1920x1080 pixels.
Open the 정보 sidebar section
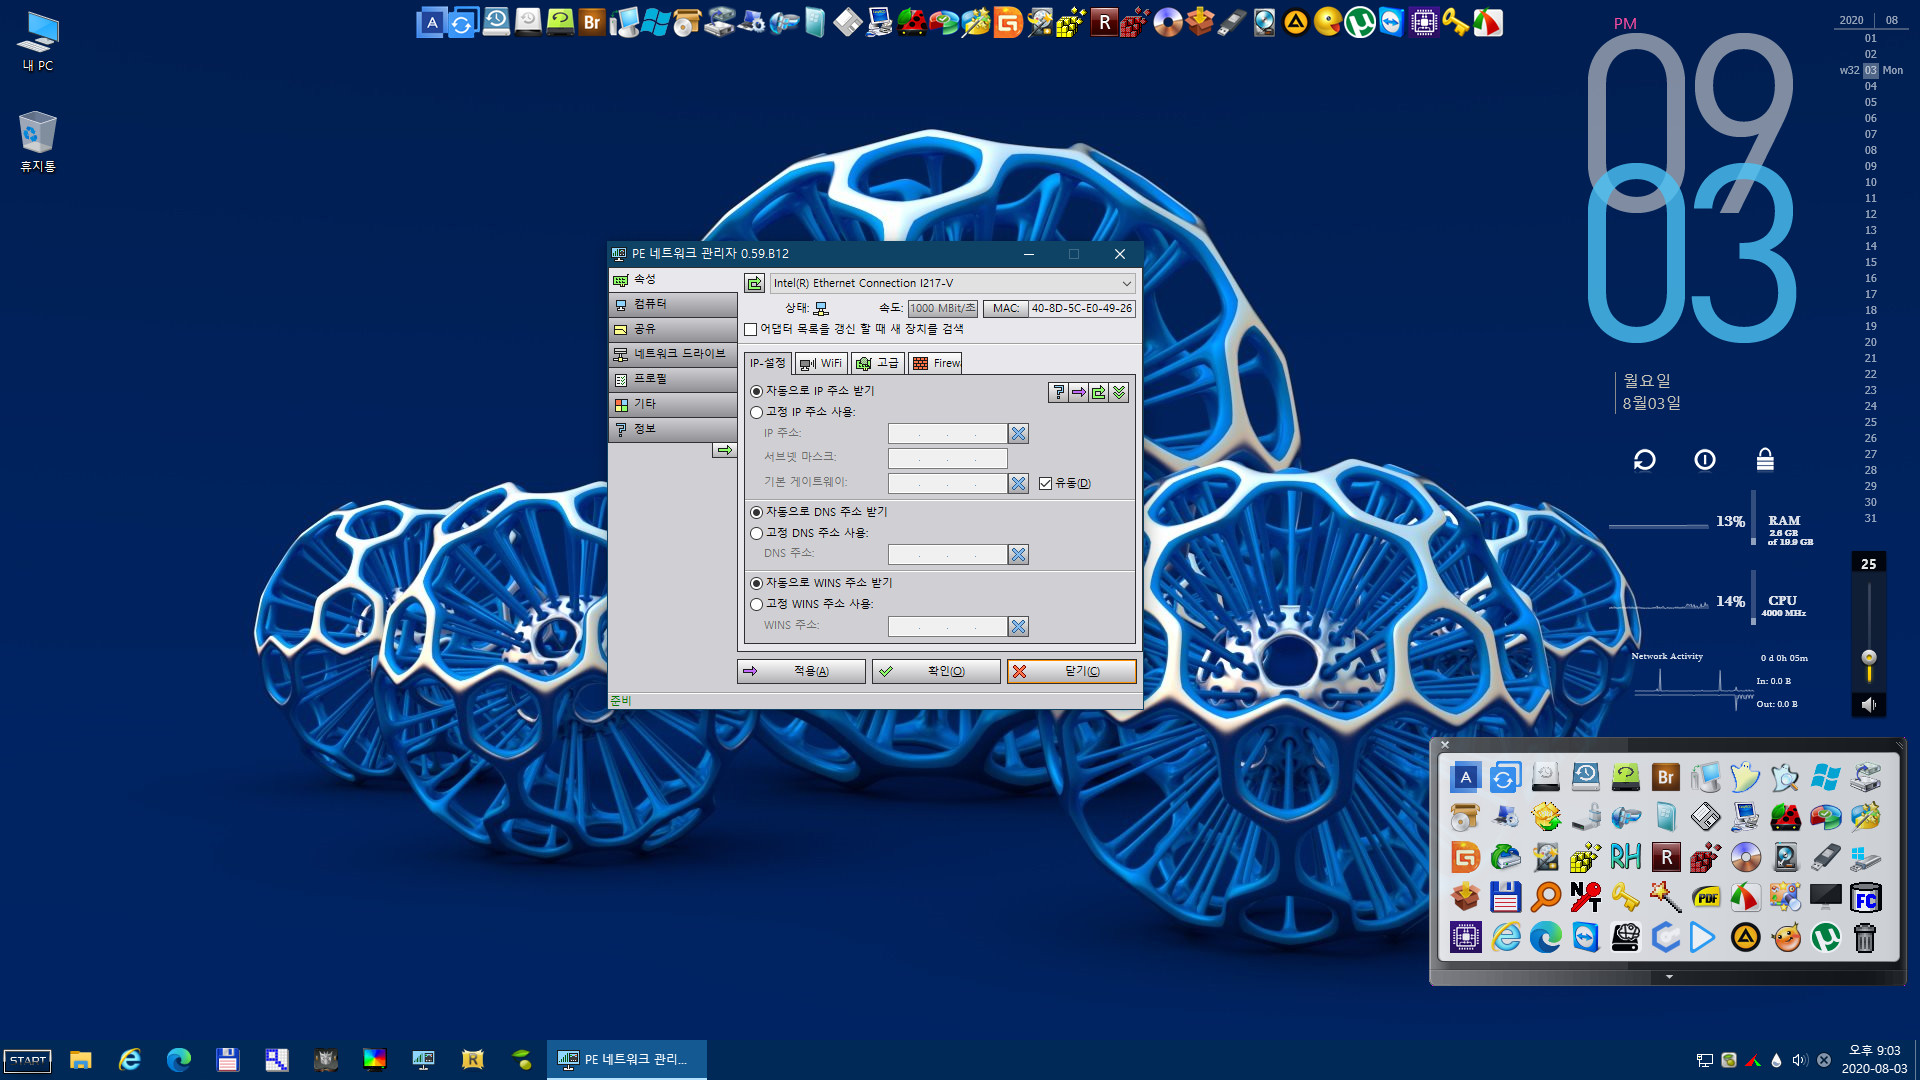point(673,430)
